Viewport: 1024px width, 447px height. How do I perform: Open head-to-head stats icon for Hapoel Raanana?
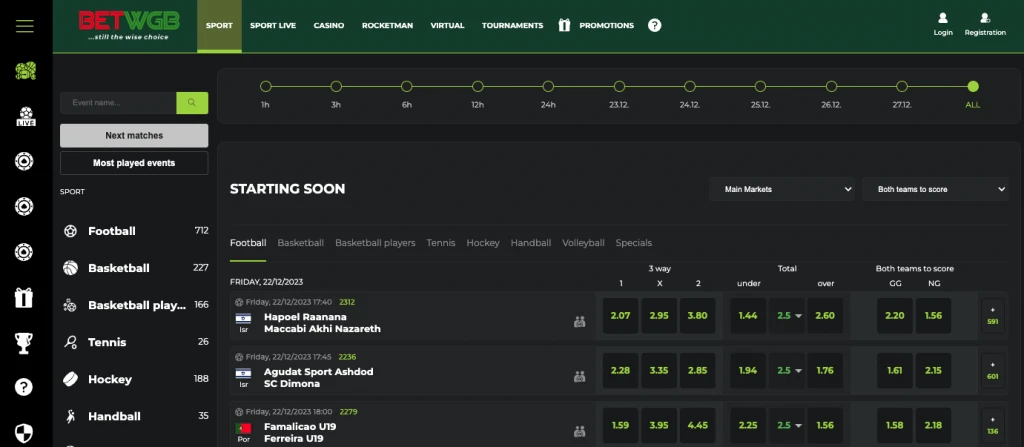[x=579, y=322]
